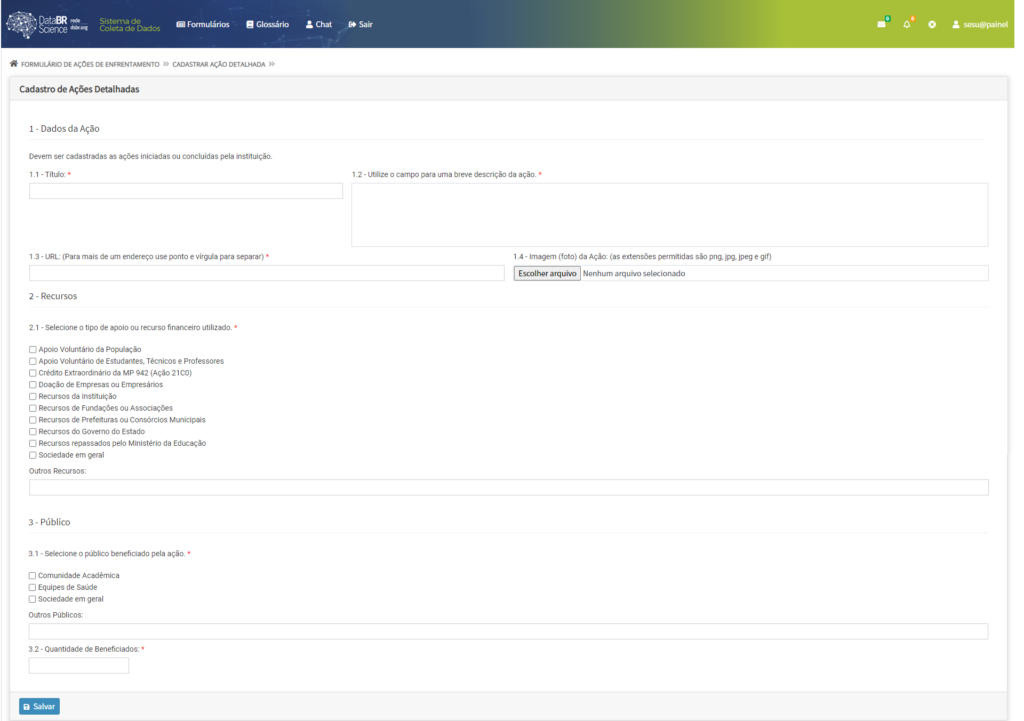Click the home icon in breadcrumb

pos(14,64)
